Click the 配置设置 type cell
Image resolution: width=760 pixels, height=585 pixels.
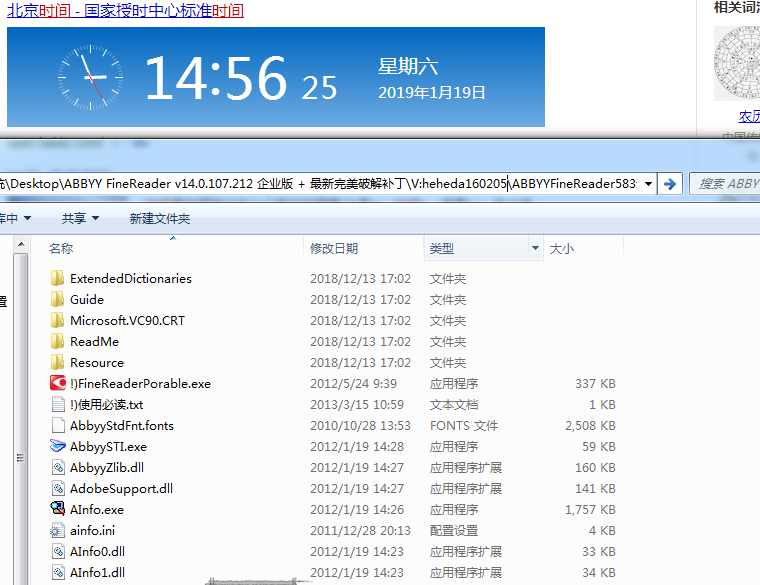454,531
